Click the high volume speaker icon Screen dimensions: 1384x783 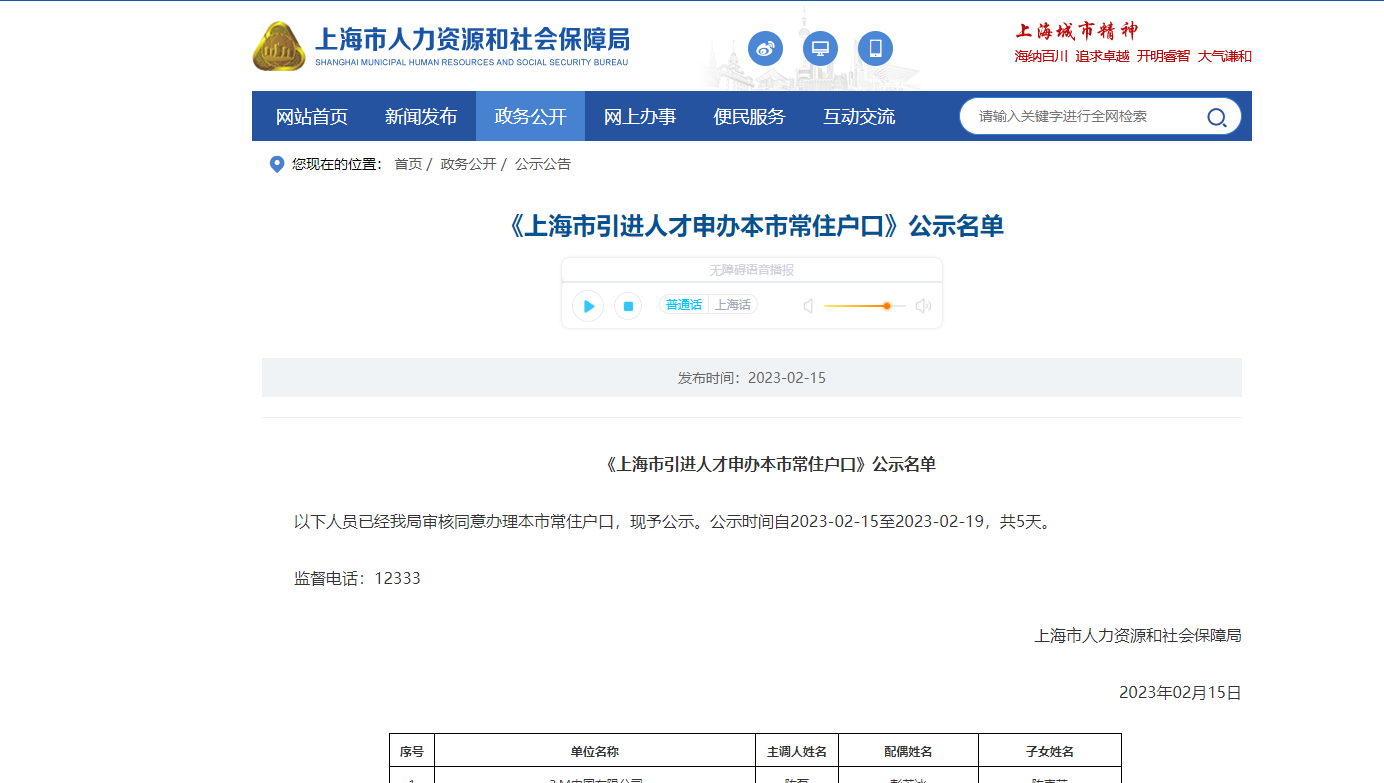923,306
